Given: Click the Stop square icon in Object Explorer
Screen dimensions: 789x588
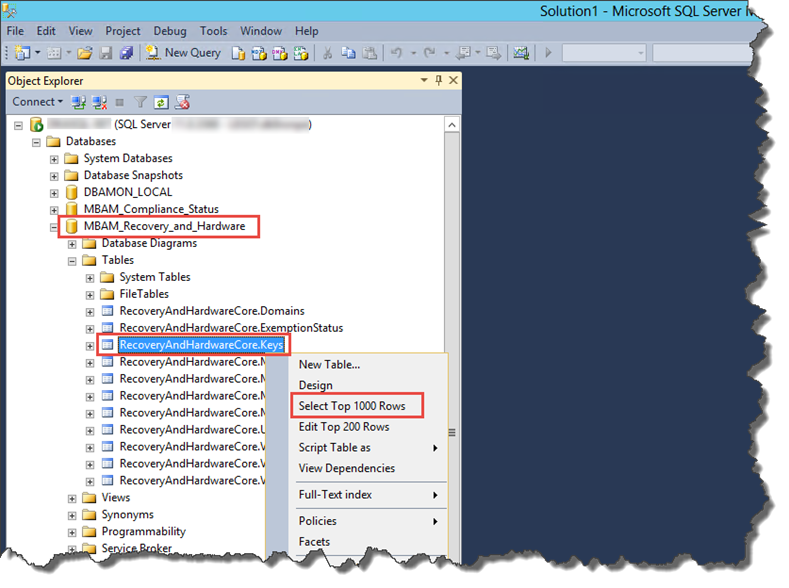Looking at the screenshot, I should 120,103.
